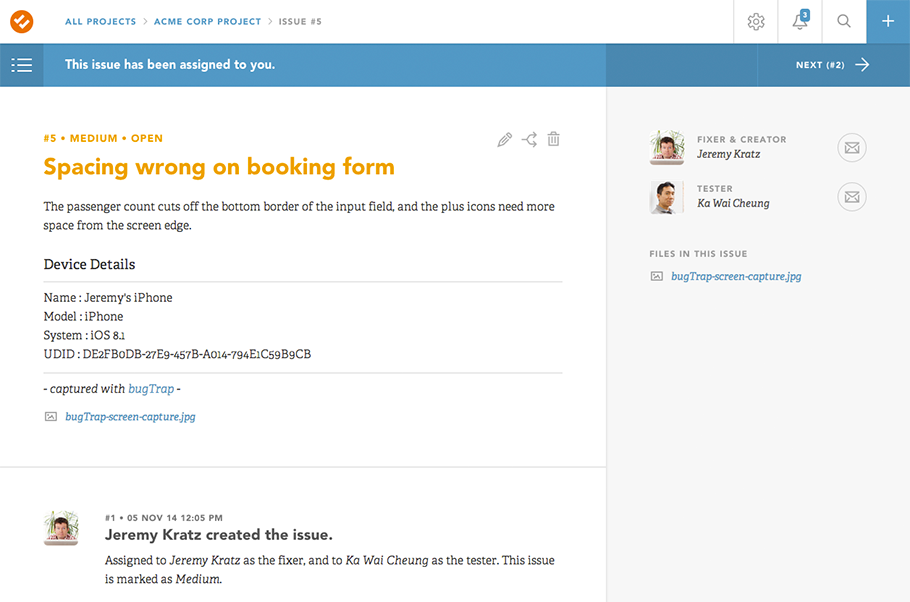The height and width of the screenshot is (602, 910).
Task: Open notifications bell with badge
Action: 800,21
